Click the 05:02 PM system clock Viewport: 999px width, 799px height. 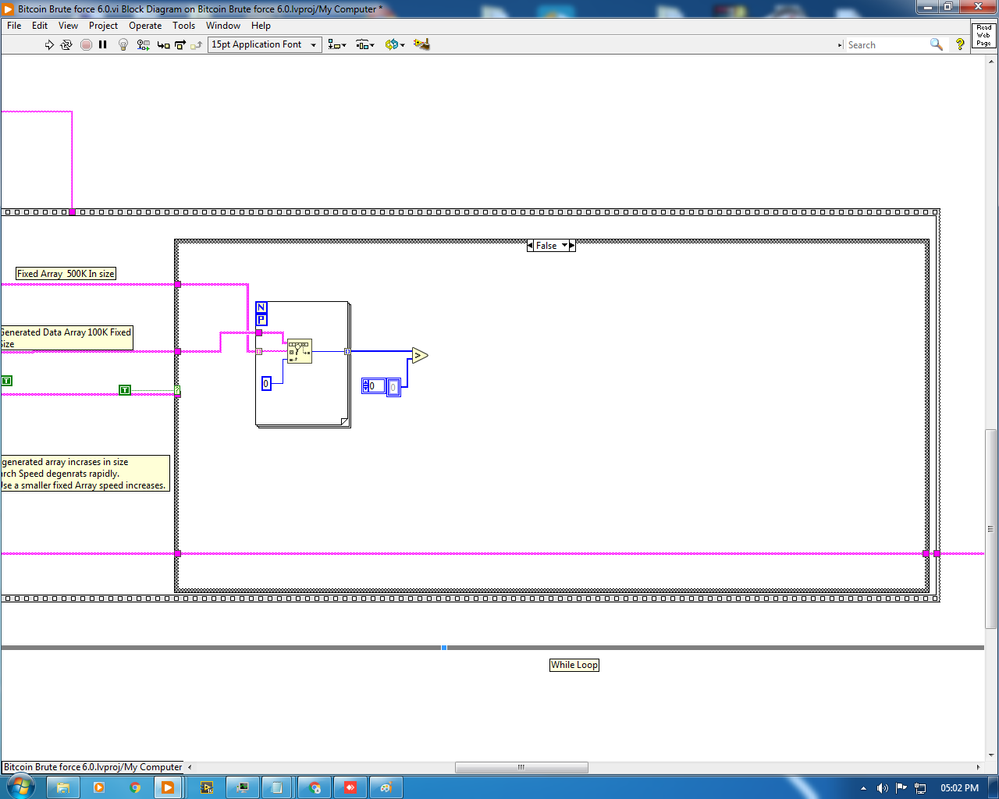click(x=959, y=788)
